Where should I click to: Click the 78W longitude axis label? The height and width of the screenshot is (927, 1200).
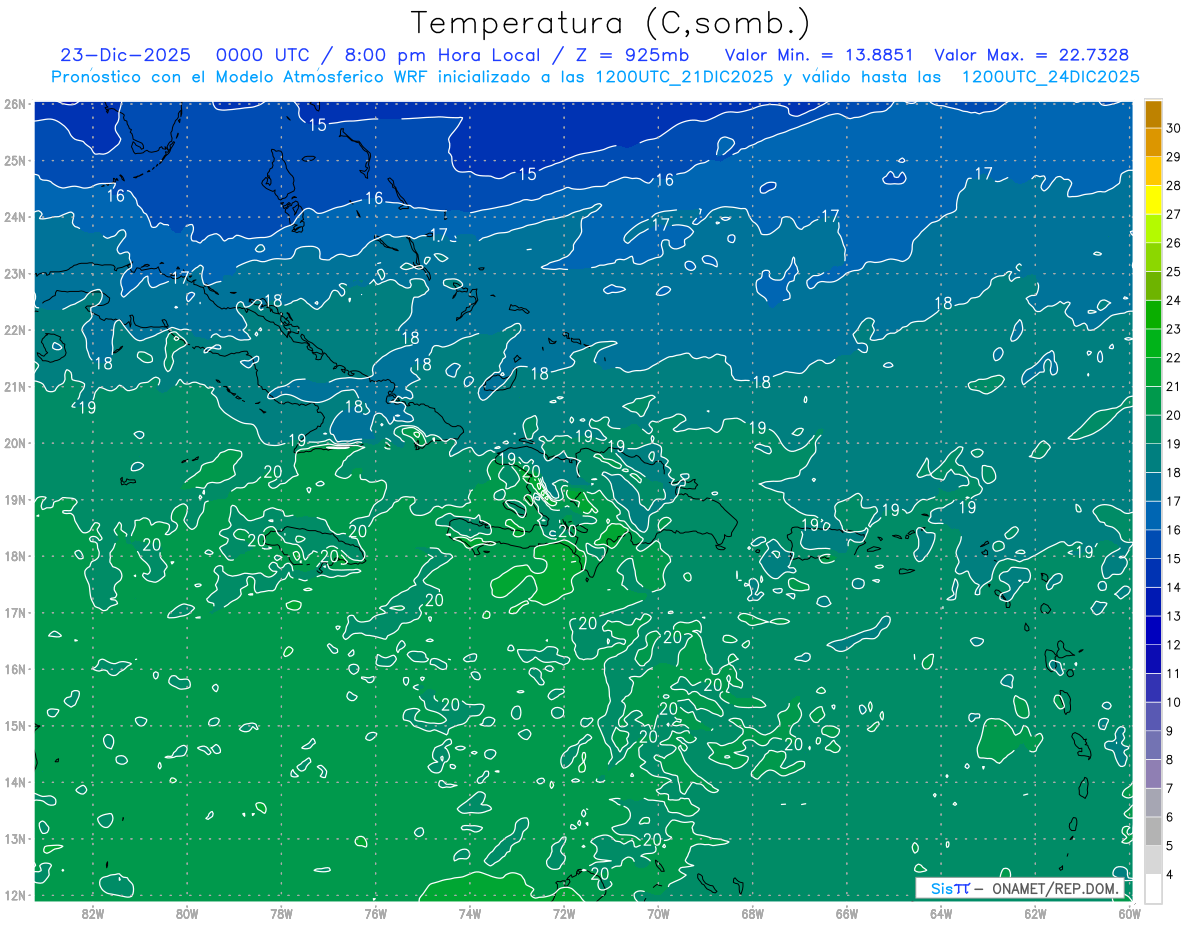281,912
